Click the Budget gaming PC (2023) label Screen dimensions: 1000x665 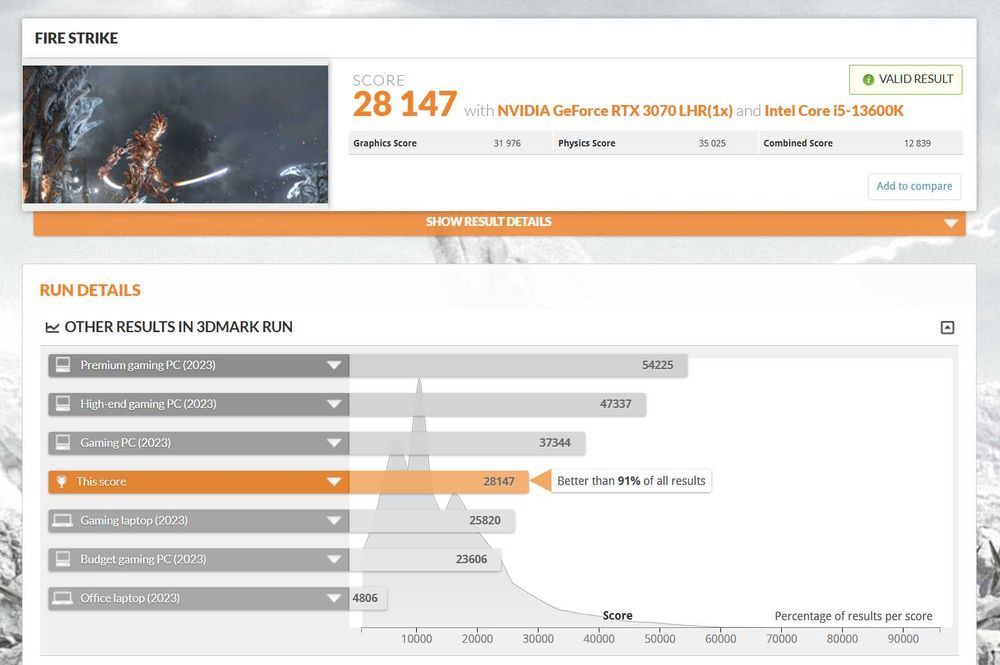click(x=143, y=560)
